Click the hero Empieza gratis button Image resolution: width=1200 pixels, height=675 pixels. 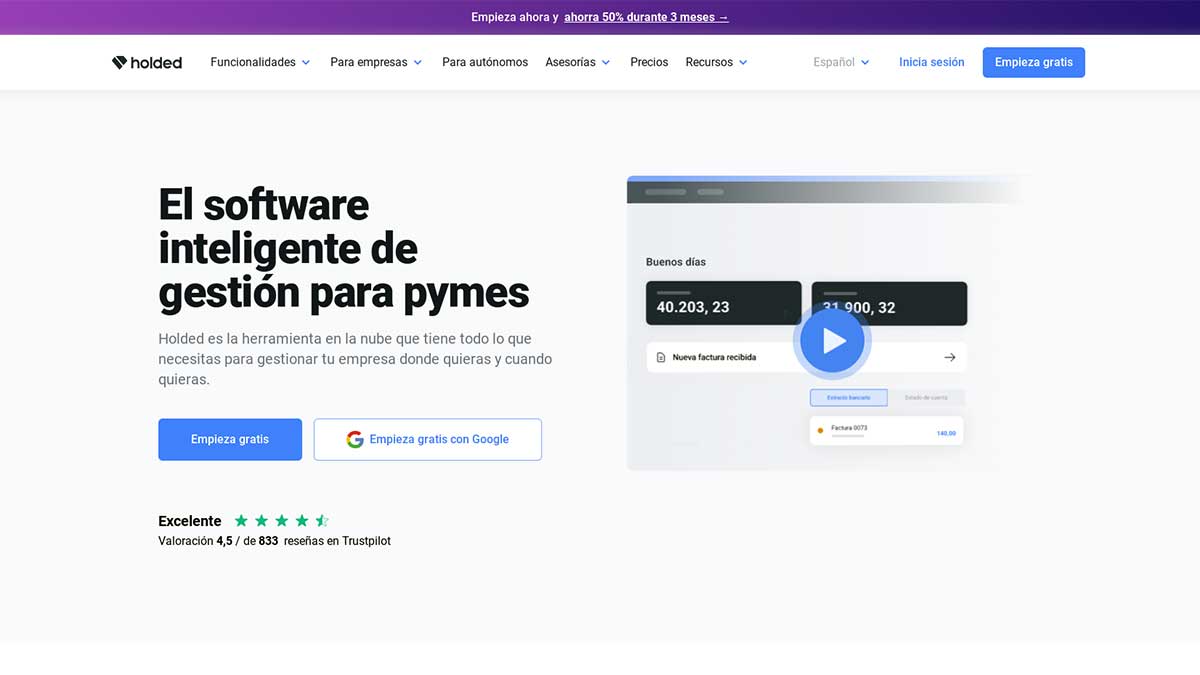[x=230, y=439]
